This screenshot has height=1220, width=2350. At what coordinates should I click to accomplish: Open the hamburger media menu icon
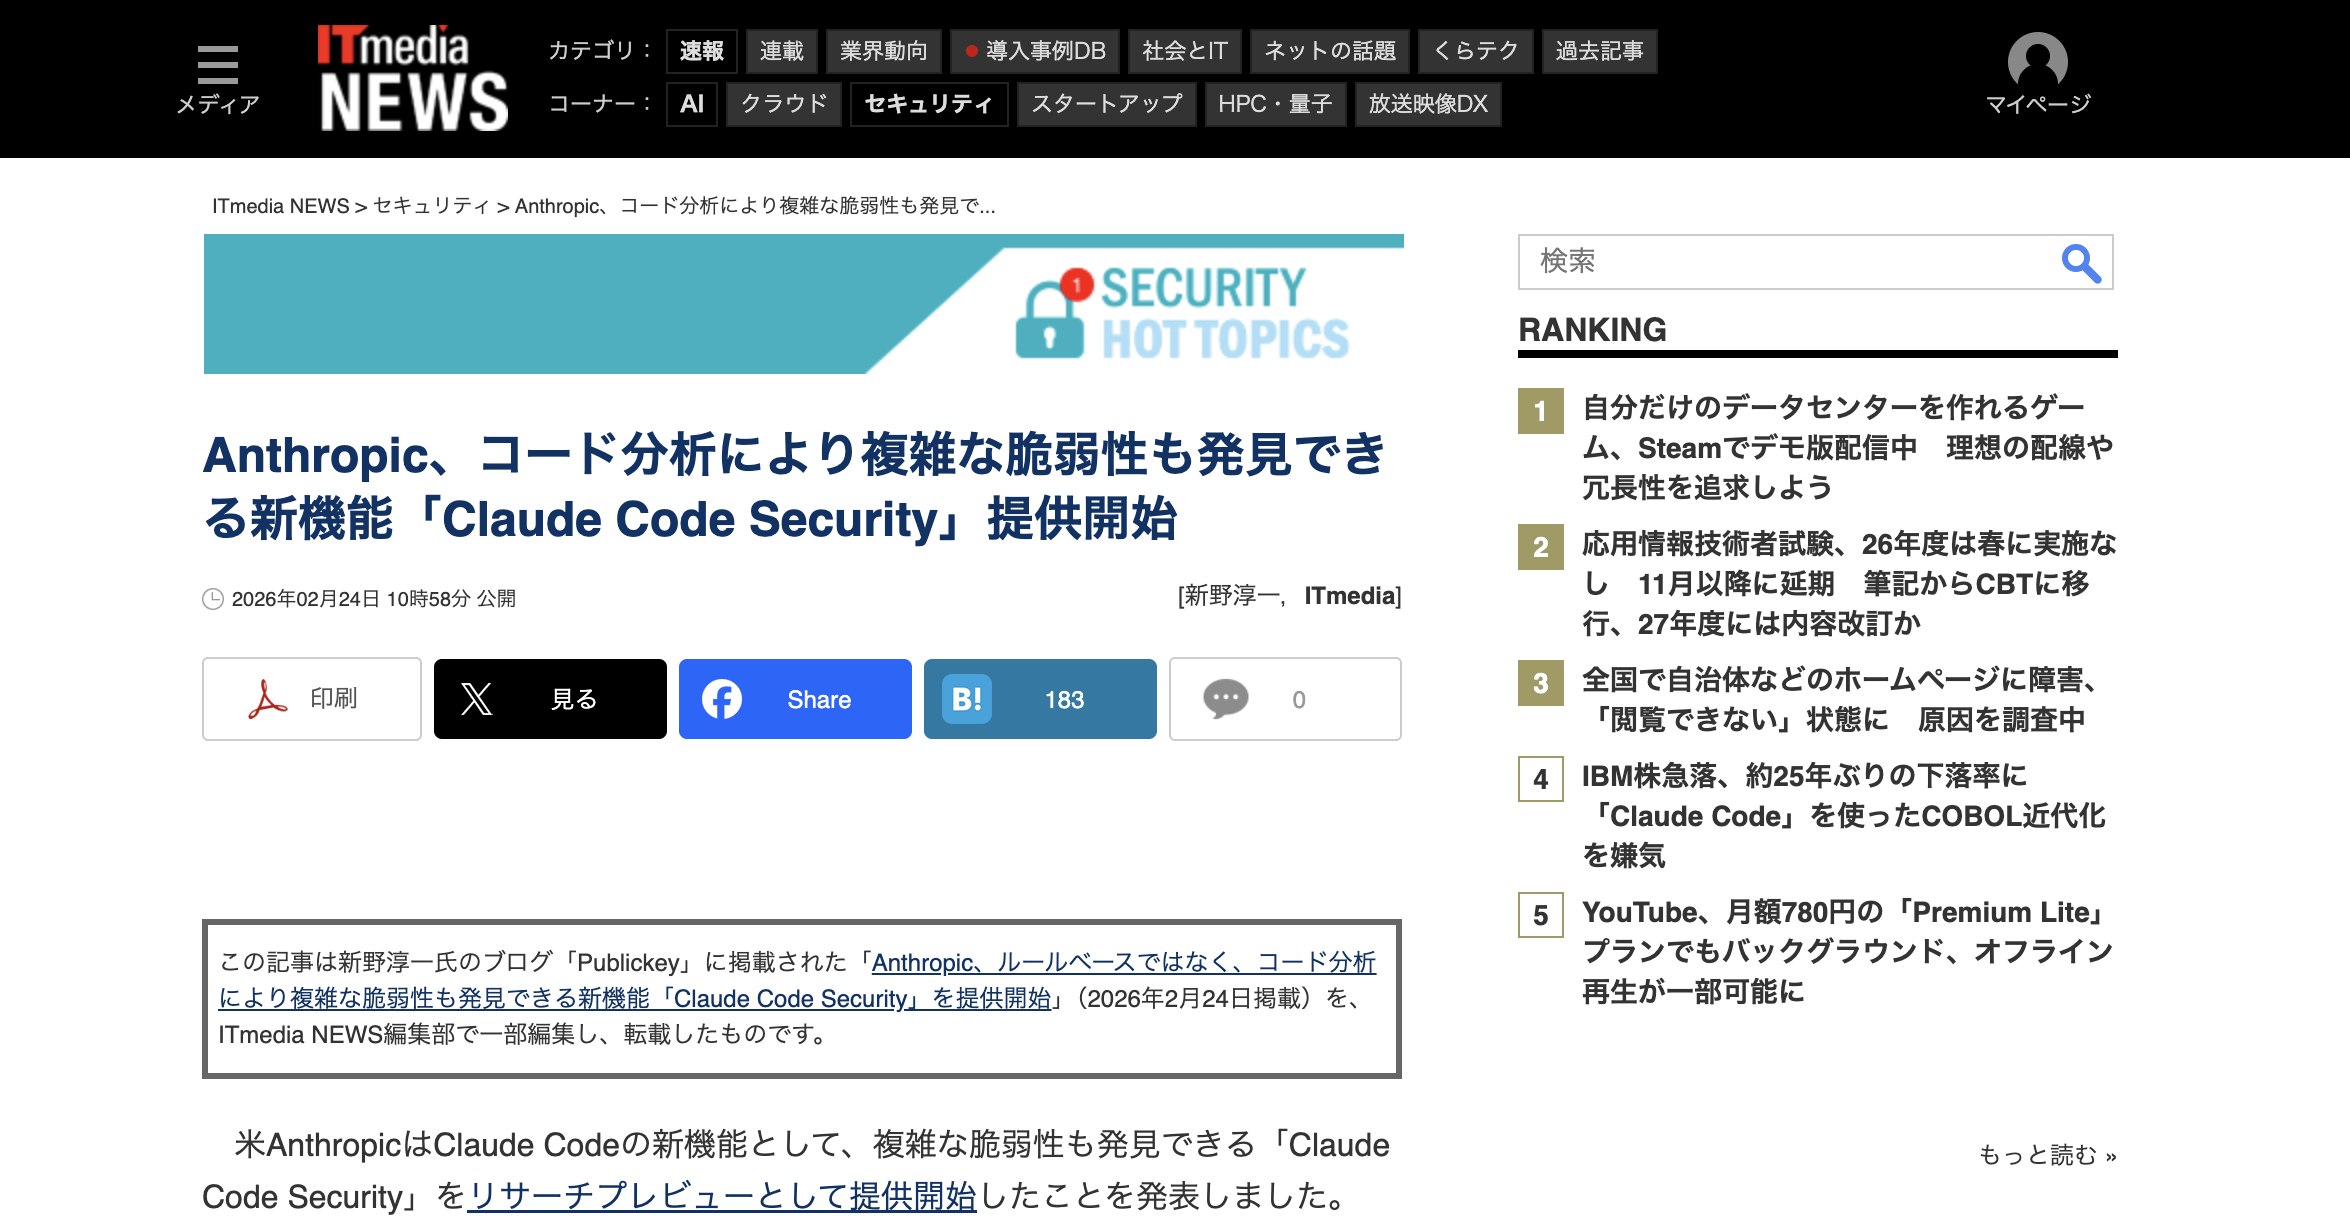click(217, 66)
